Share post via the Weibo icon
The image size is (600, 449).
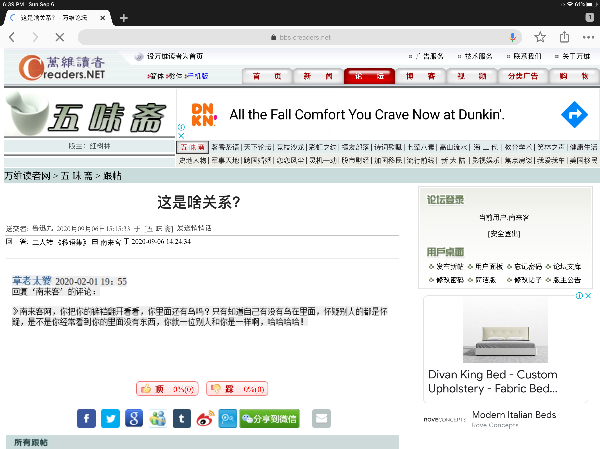[x=205, y=418]
